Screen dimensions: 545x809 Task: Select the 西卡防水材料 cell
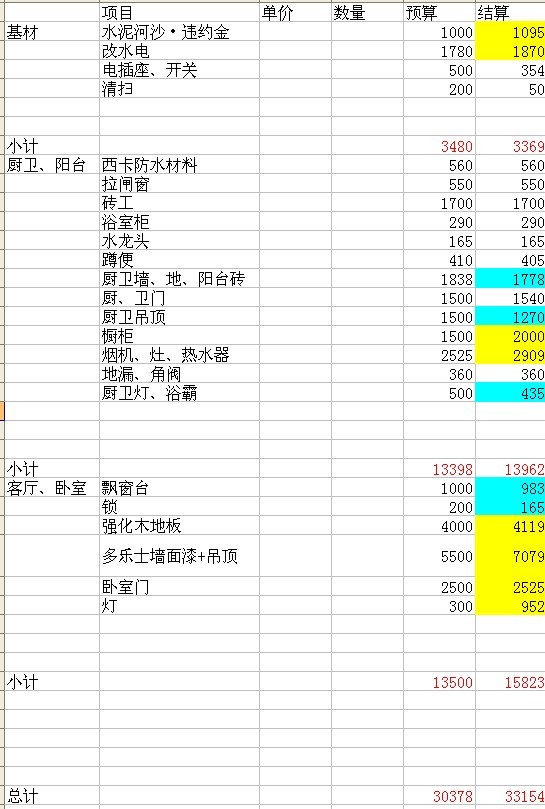tap(179, 165)
